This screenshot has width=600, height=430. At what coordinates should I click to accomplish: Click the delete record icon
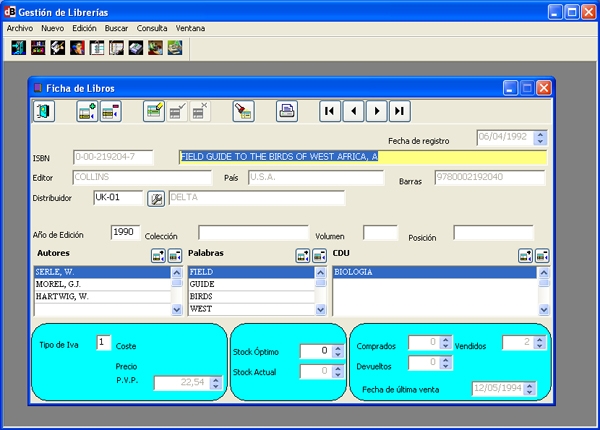click(111, 111)
